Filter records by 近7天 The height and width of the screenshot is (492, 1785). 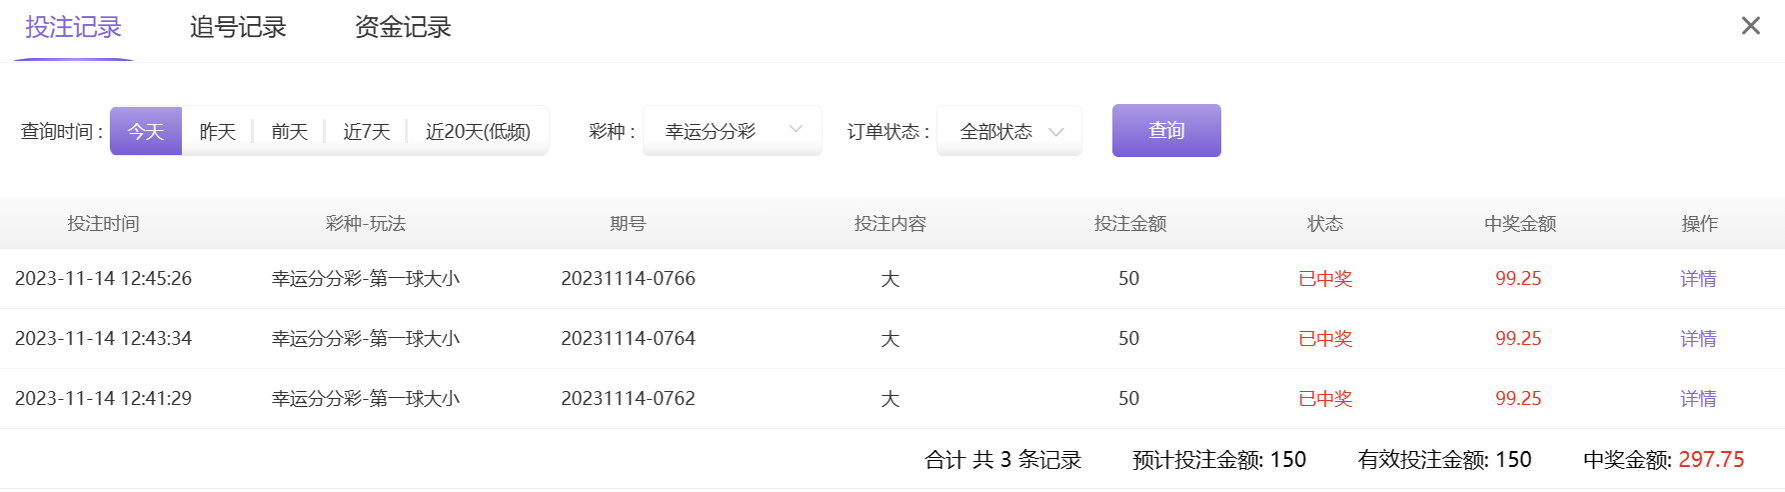(366, 131)
